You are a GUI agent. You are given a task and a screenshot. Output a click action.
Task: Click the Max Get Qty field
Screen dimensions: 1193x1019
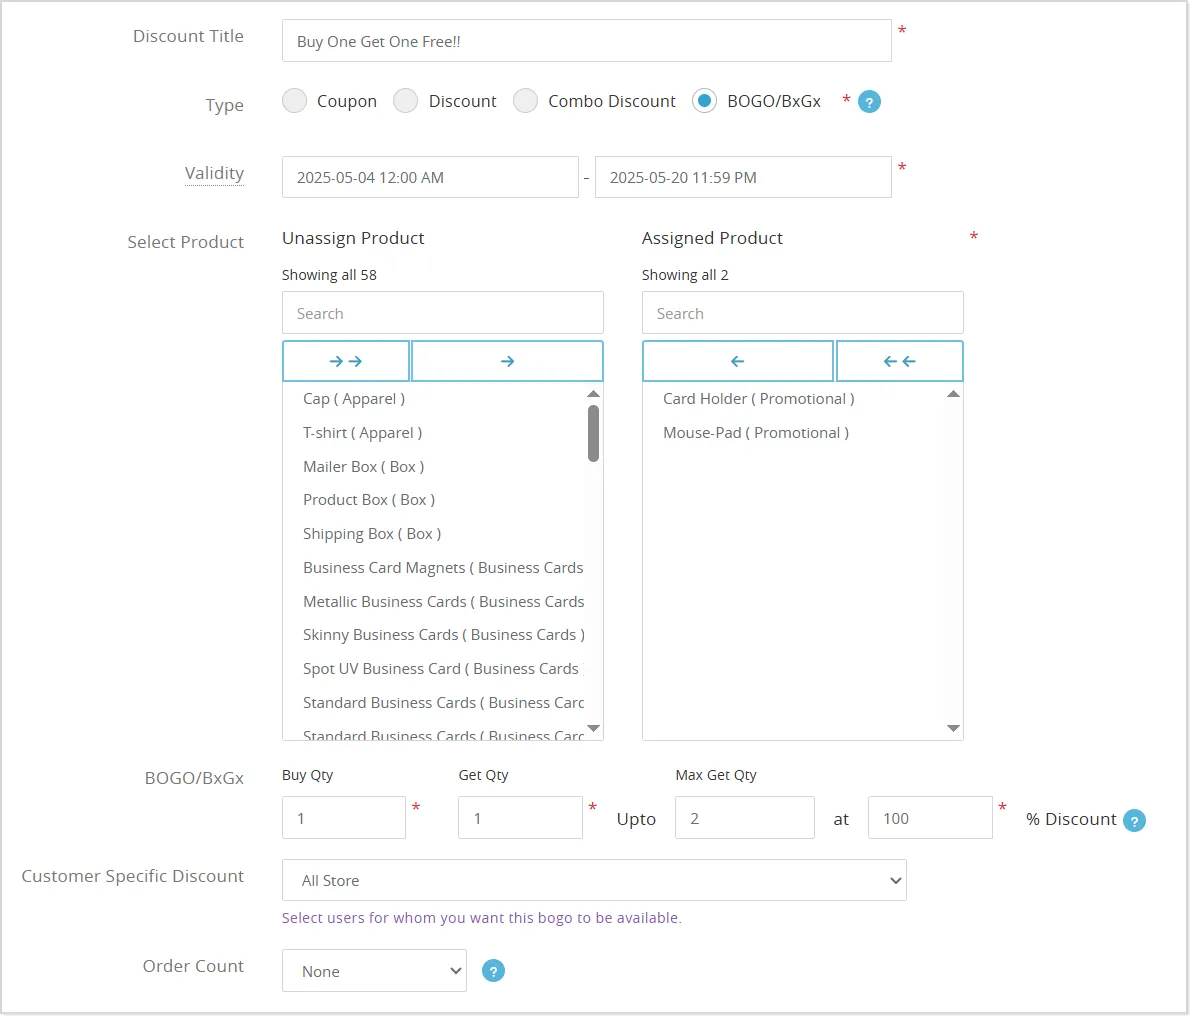pos(745,819)
